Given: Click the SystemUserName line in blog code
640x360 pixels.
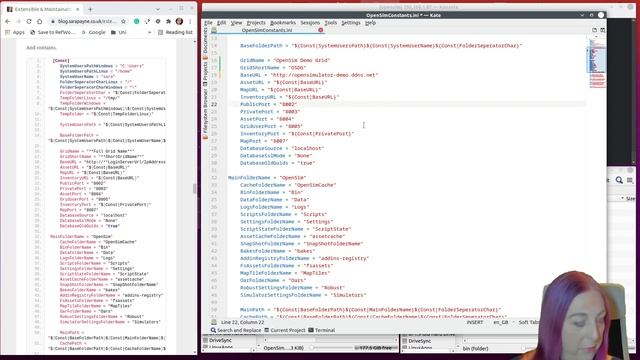Looking at the screenshot, I should 87,76.
